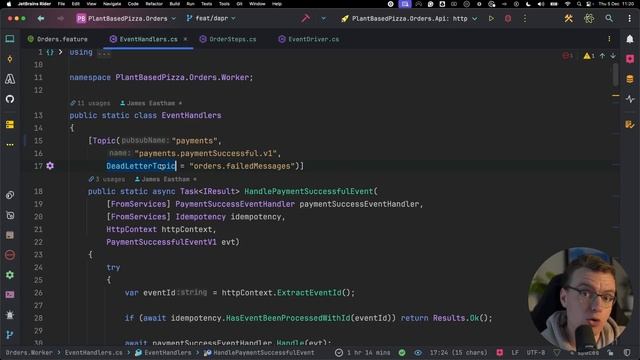The height and width of the screenshot is (360, 640).
Task: Click James Eastham author lens above class
Action: tap(151, 103)
